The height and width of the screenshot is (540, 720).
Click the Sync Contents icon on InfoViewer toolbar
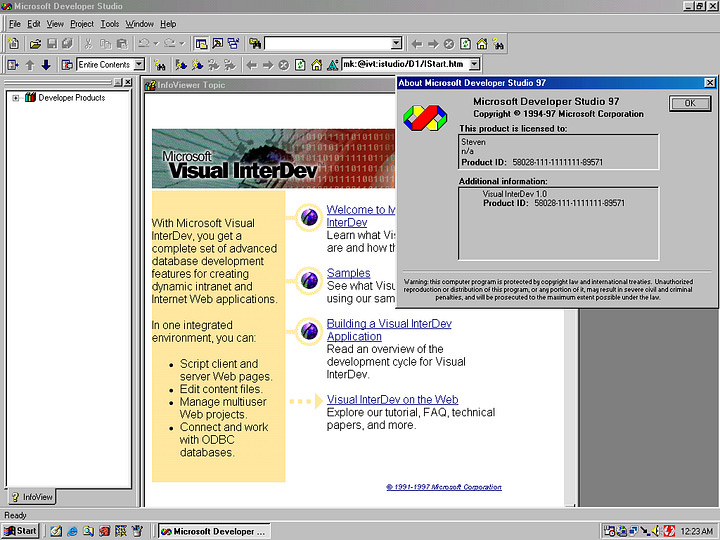13,65
